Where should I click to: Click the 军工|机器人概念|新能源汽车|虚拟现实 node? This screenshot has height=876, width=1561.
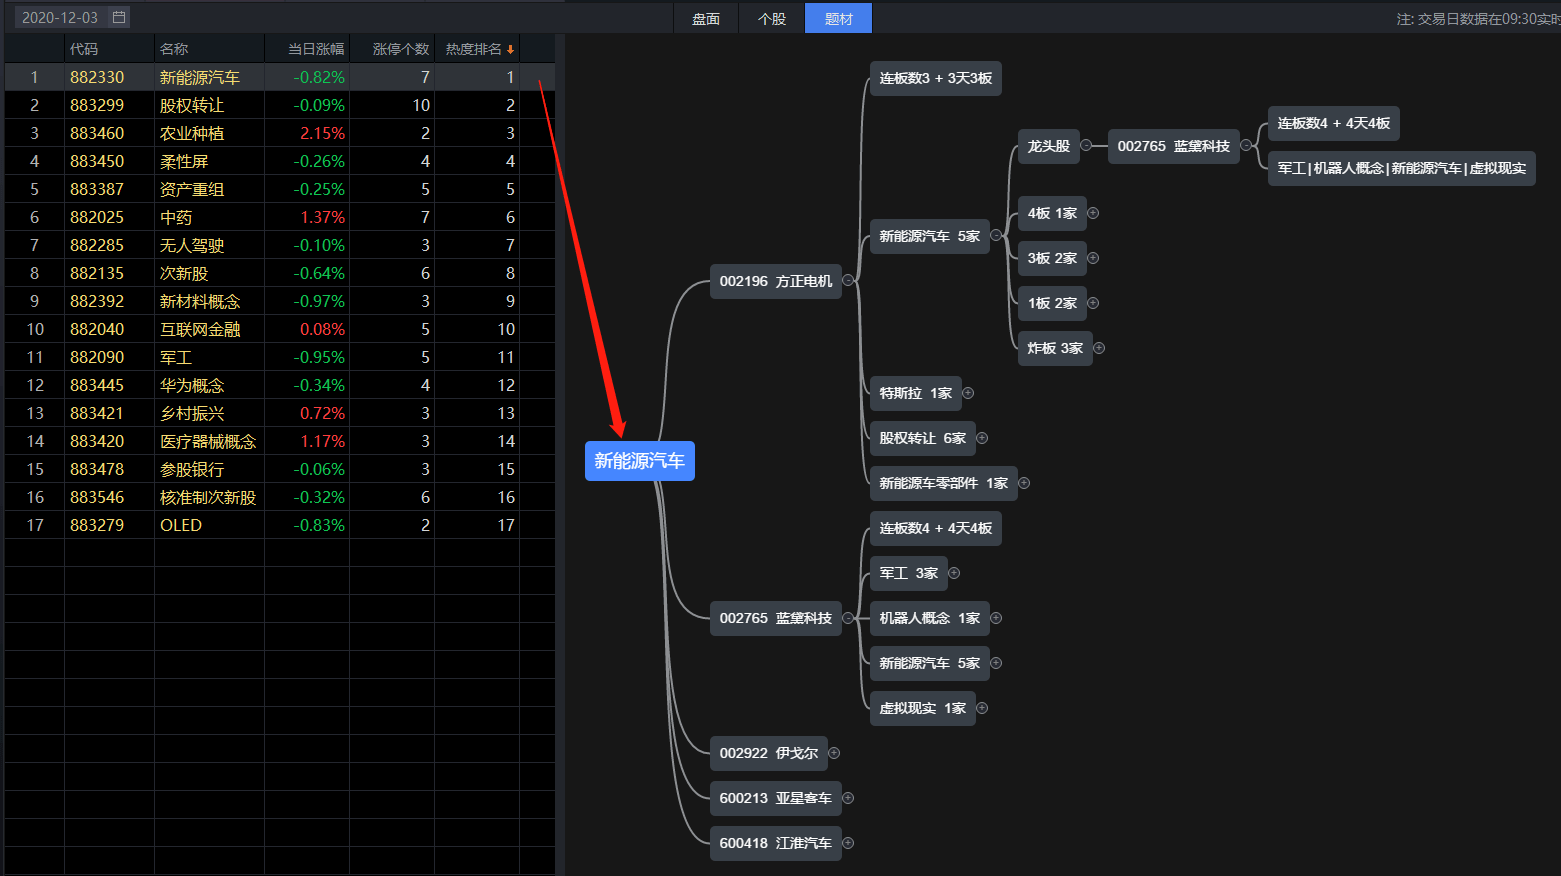click(1401, 168)
